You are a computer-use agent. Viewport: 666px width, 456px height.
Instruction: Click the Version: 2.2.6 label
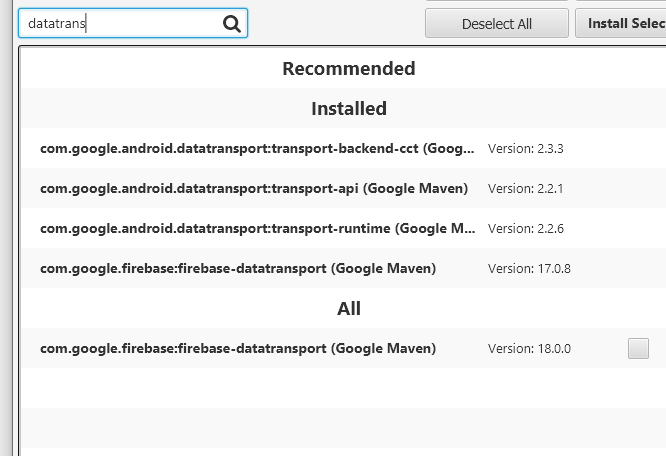526,228
